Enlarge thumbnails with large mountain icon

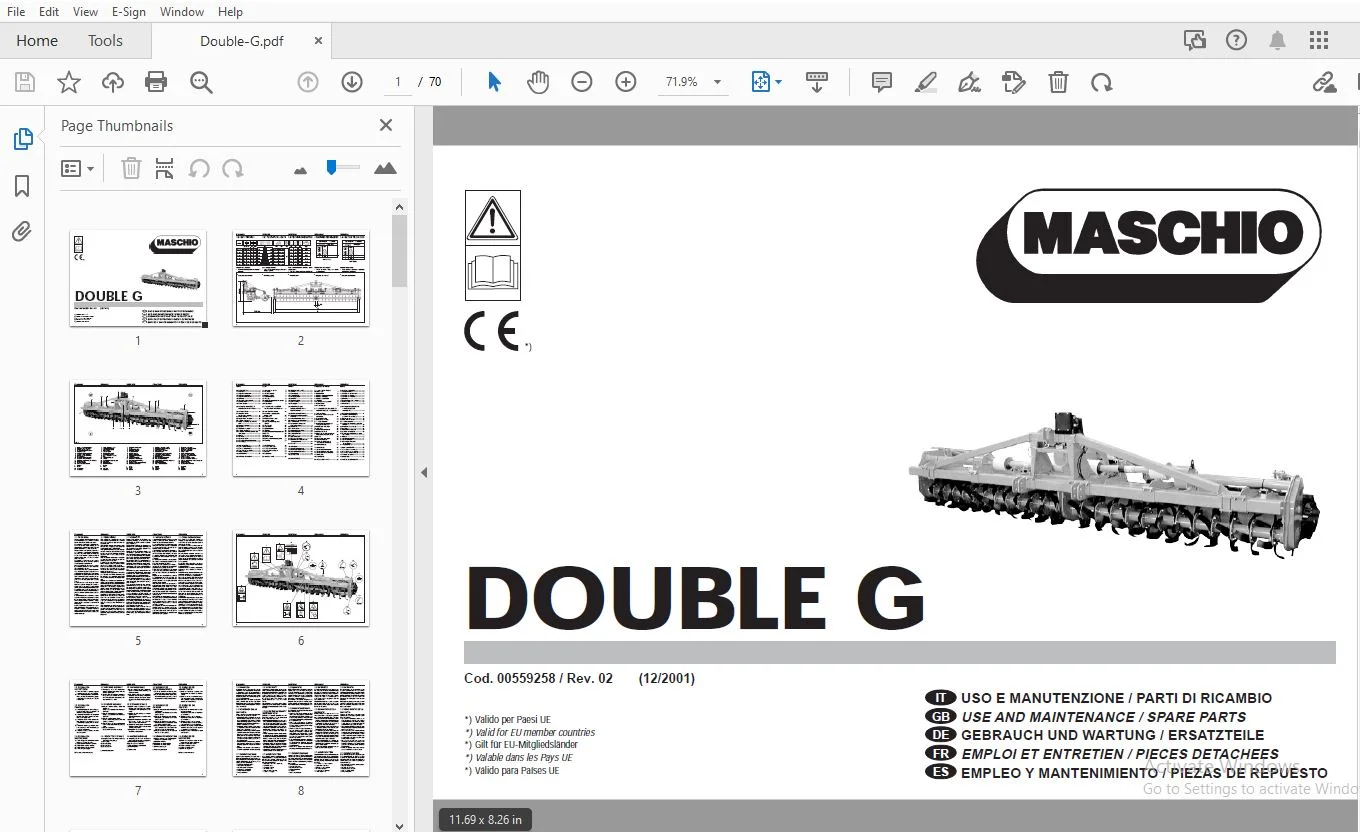coord(385,169)
